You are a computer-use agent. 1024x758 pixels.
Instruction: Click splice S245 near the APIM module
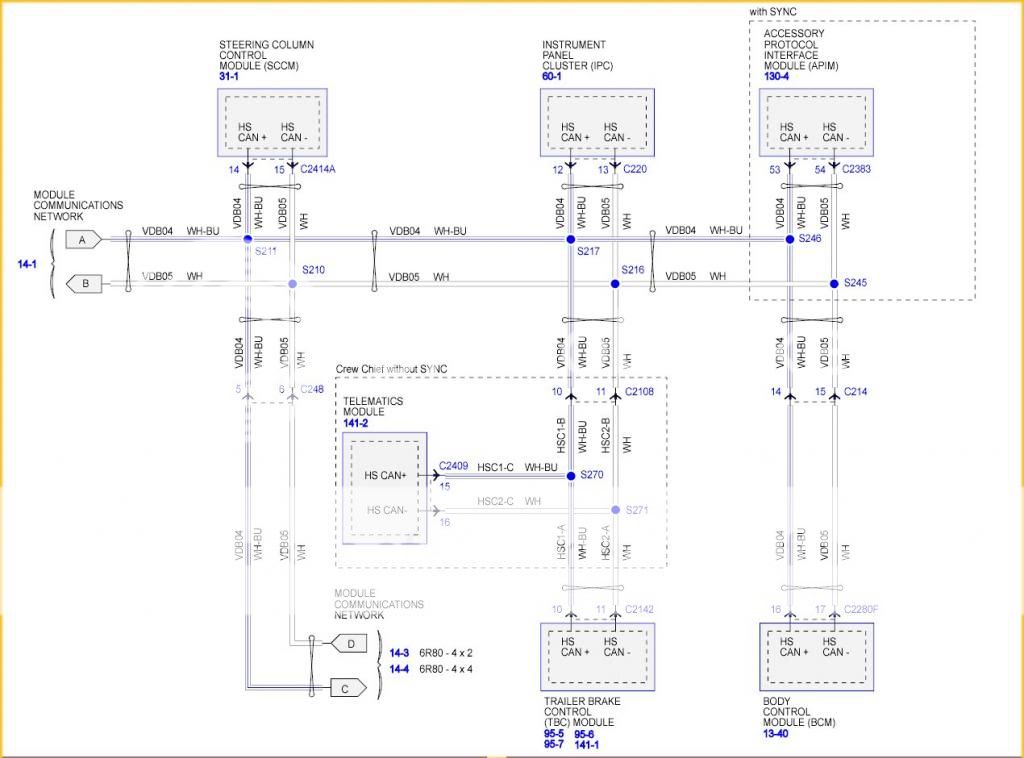(x=833, y=283)
